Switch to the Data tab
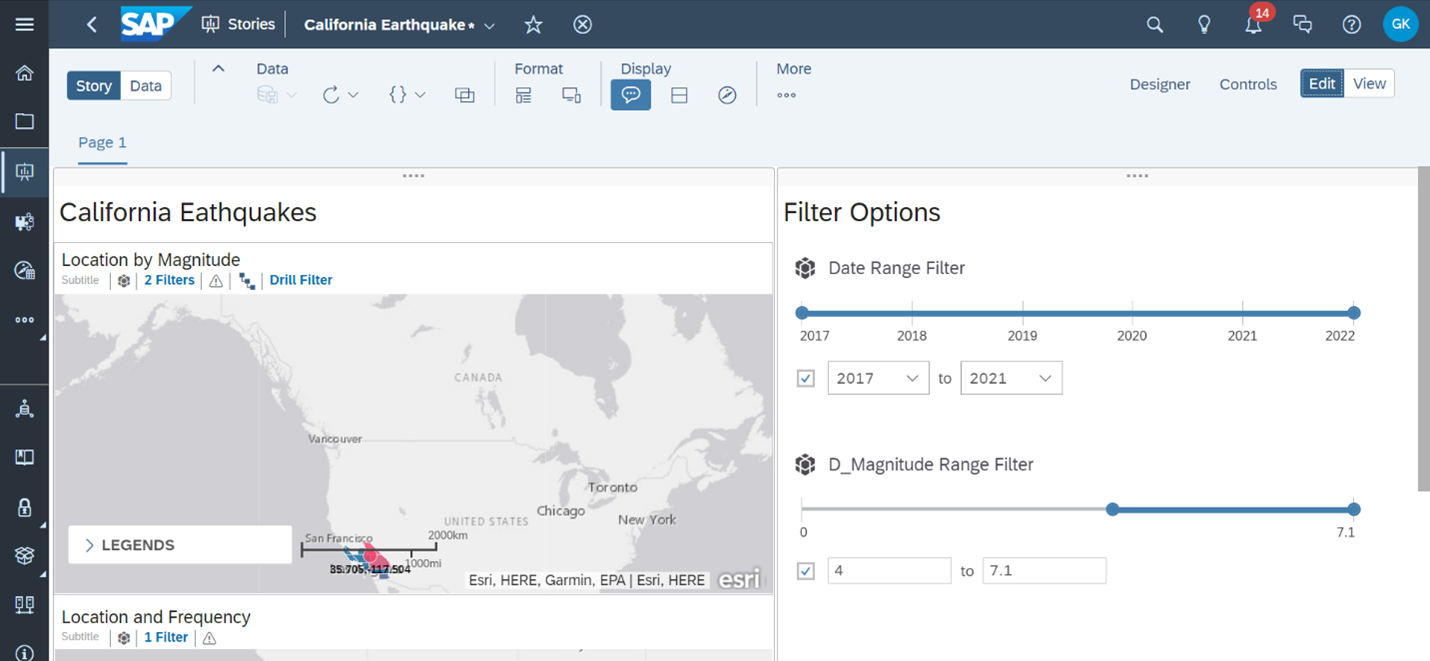 [x=146, y=86]
